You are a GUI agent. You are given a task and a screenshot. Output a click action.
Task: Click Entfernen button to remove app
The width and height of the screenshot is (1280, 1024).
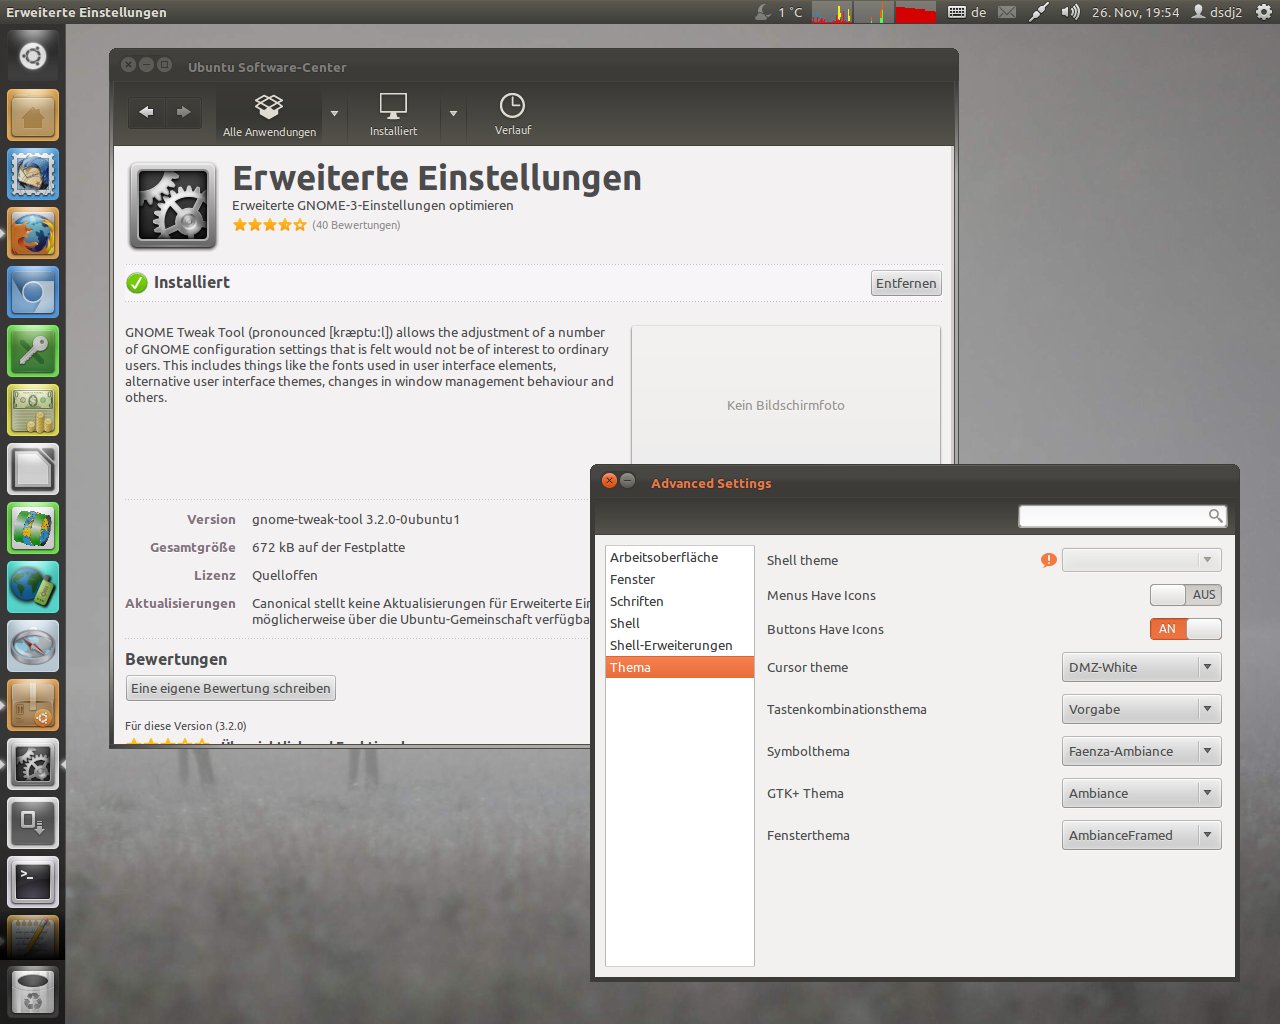(x=906, y=283)
